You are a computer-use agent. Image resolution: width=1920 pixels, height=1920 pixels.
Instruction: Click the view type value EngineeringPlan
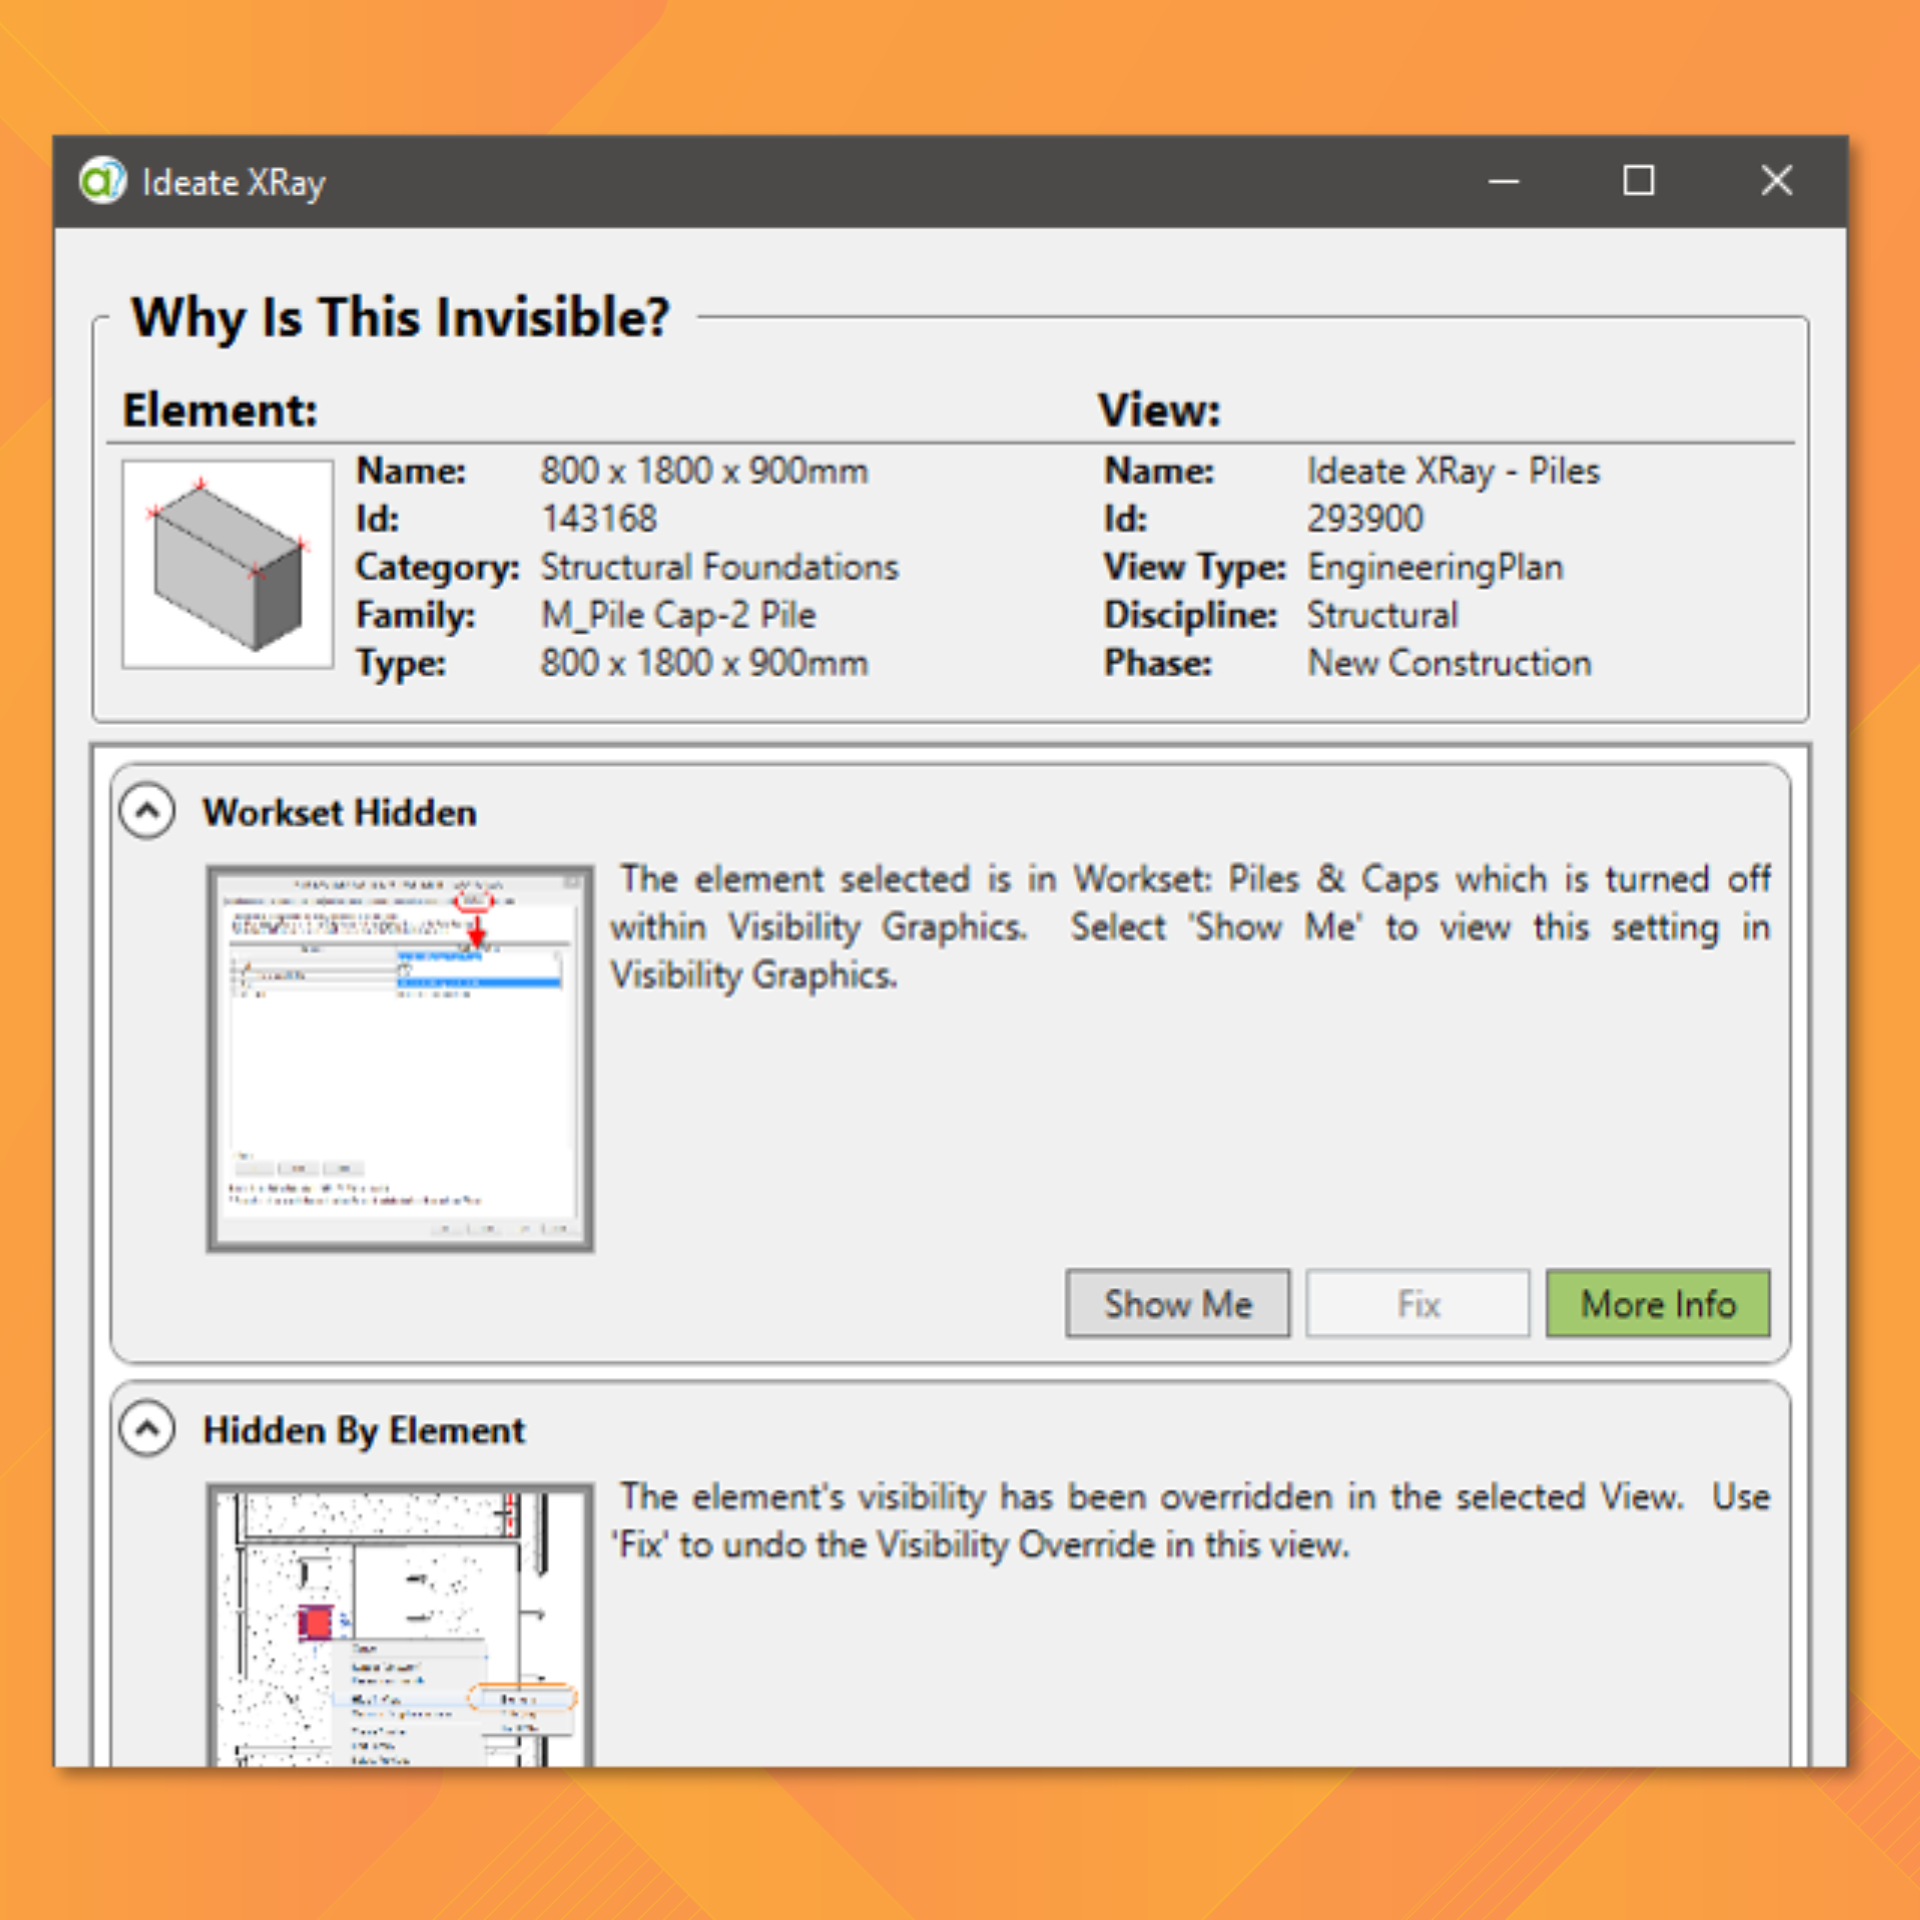(1435, 567)
